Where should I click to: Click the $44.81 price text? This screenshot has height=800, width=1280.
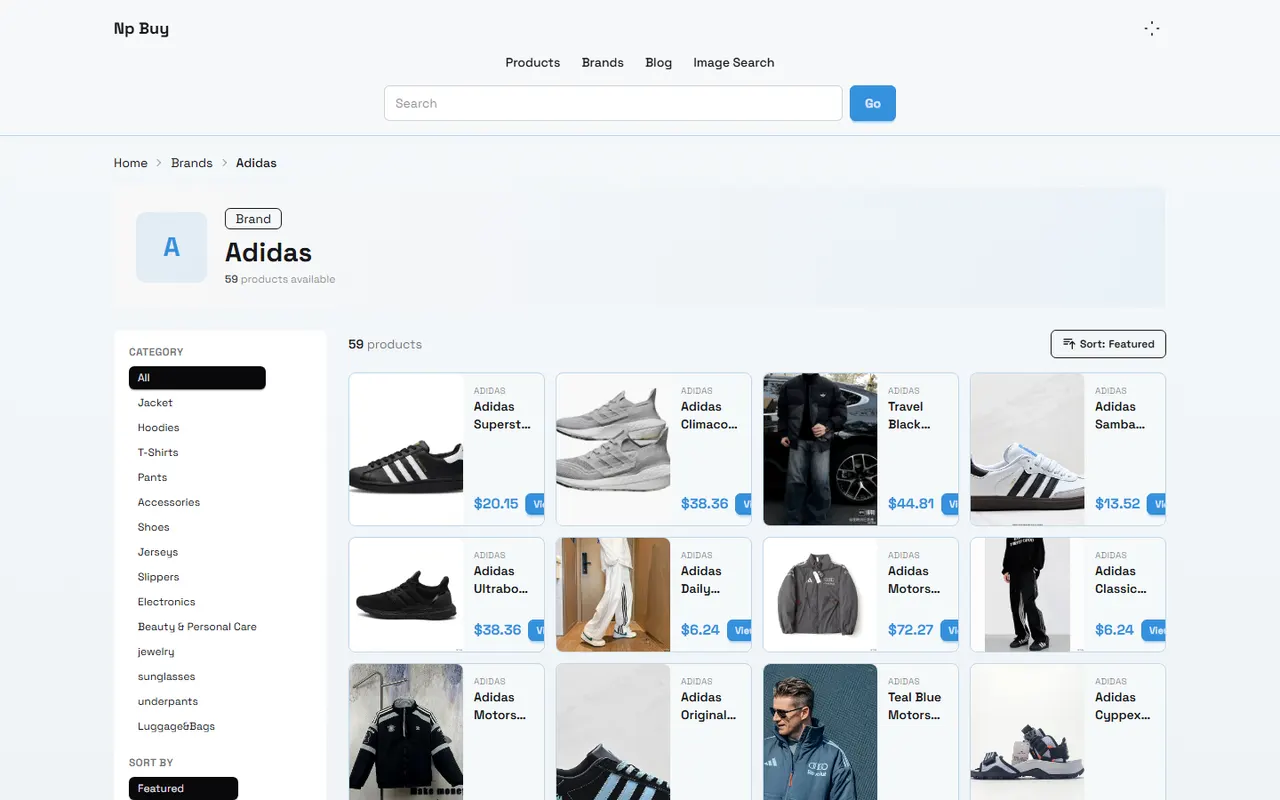pyautogui.click(x=911, y=504)
